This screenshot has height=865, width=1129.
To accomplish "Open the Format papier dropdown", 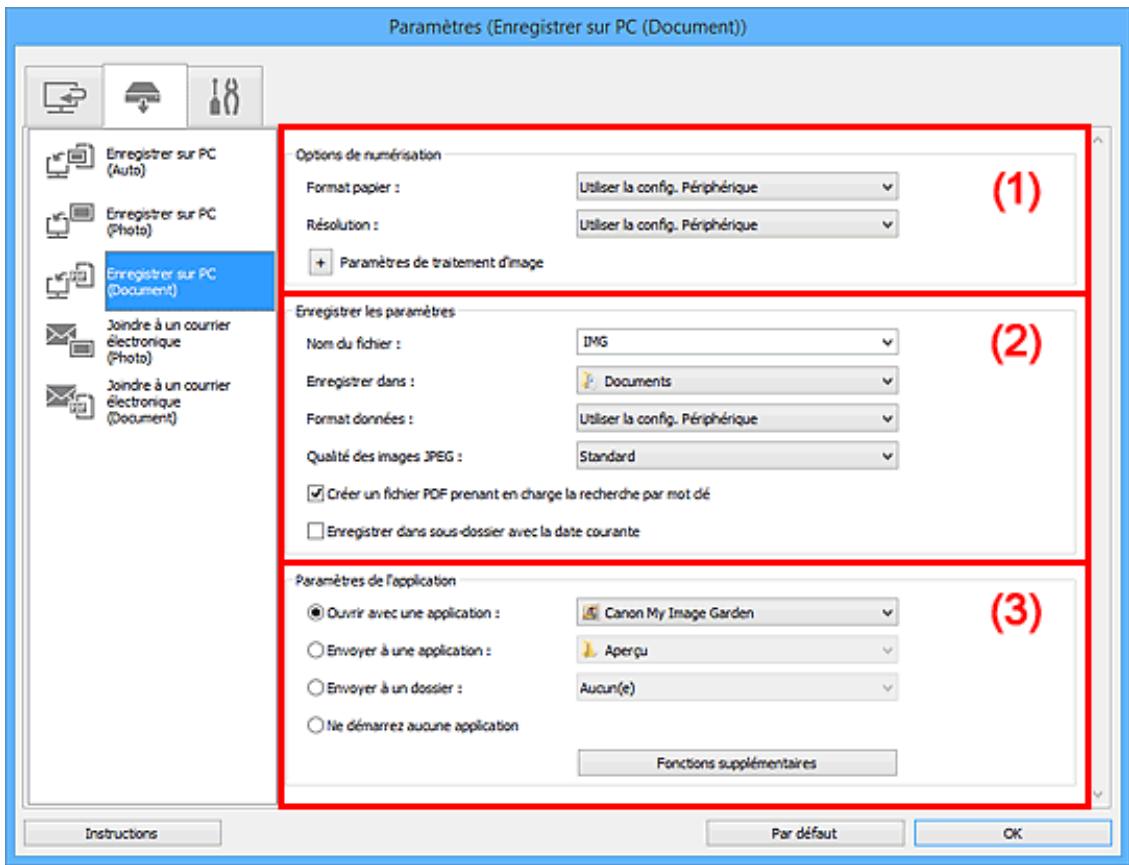I will (x=737, y=185).
